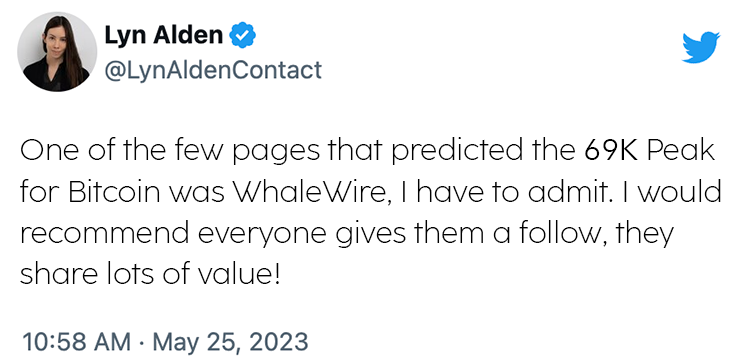Click the dot separator between time and date
Viewport: 754px width, 363px height.
pos(142,342)
